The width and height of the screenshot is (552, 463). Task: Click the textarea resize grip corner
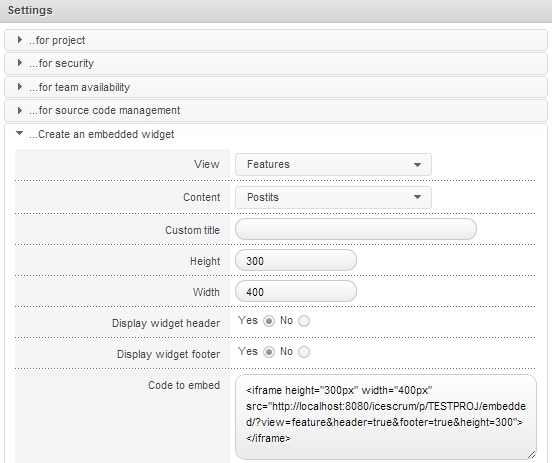(532, 455)
